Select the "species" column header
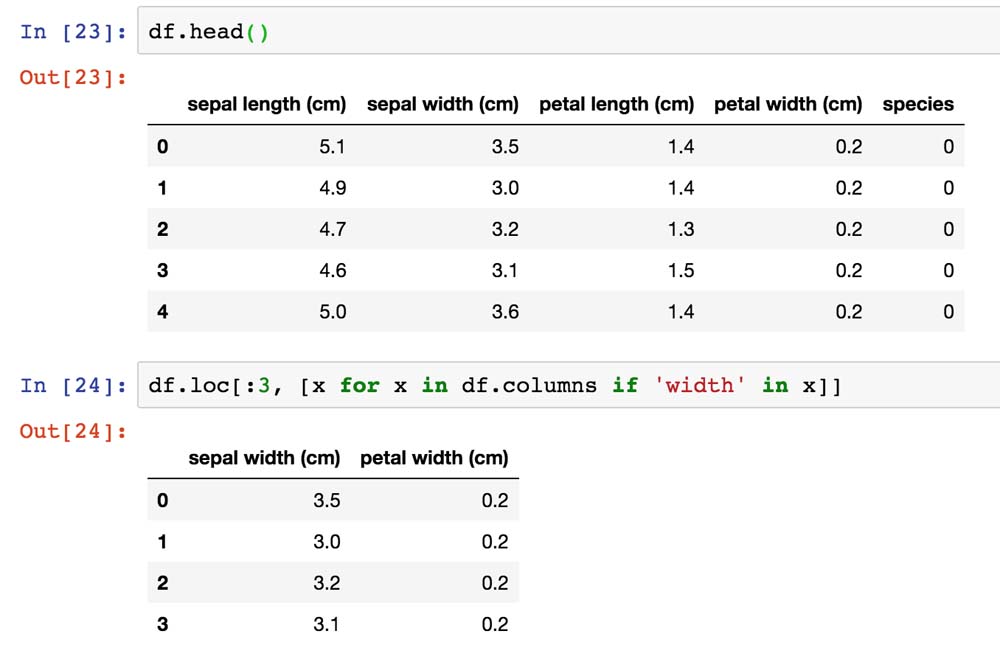1000x659 pixels. point(918,104)
